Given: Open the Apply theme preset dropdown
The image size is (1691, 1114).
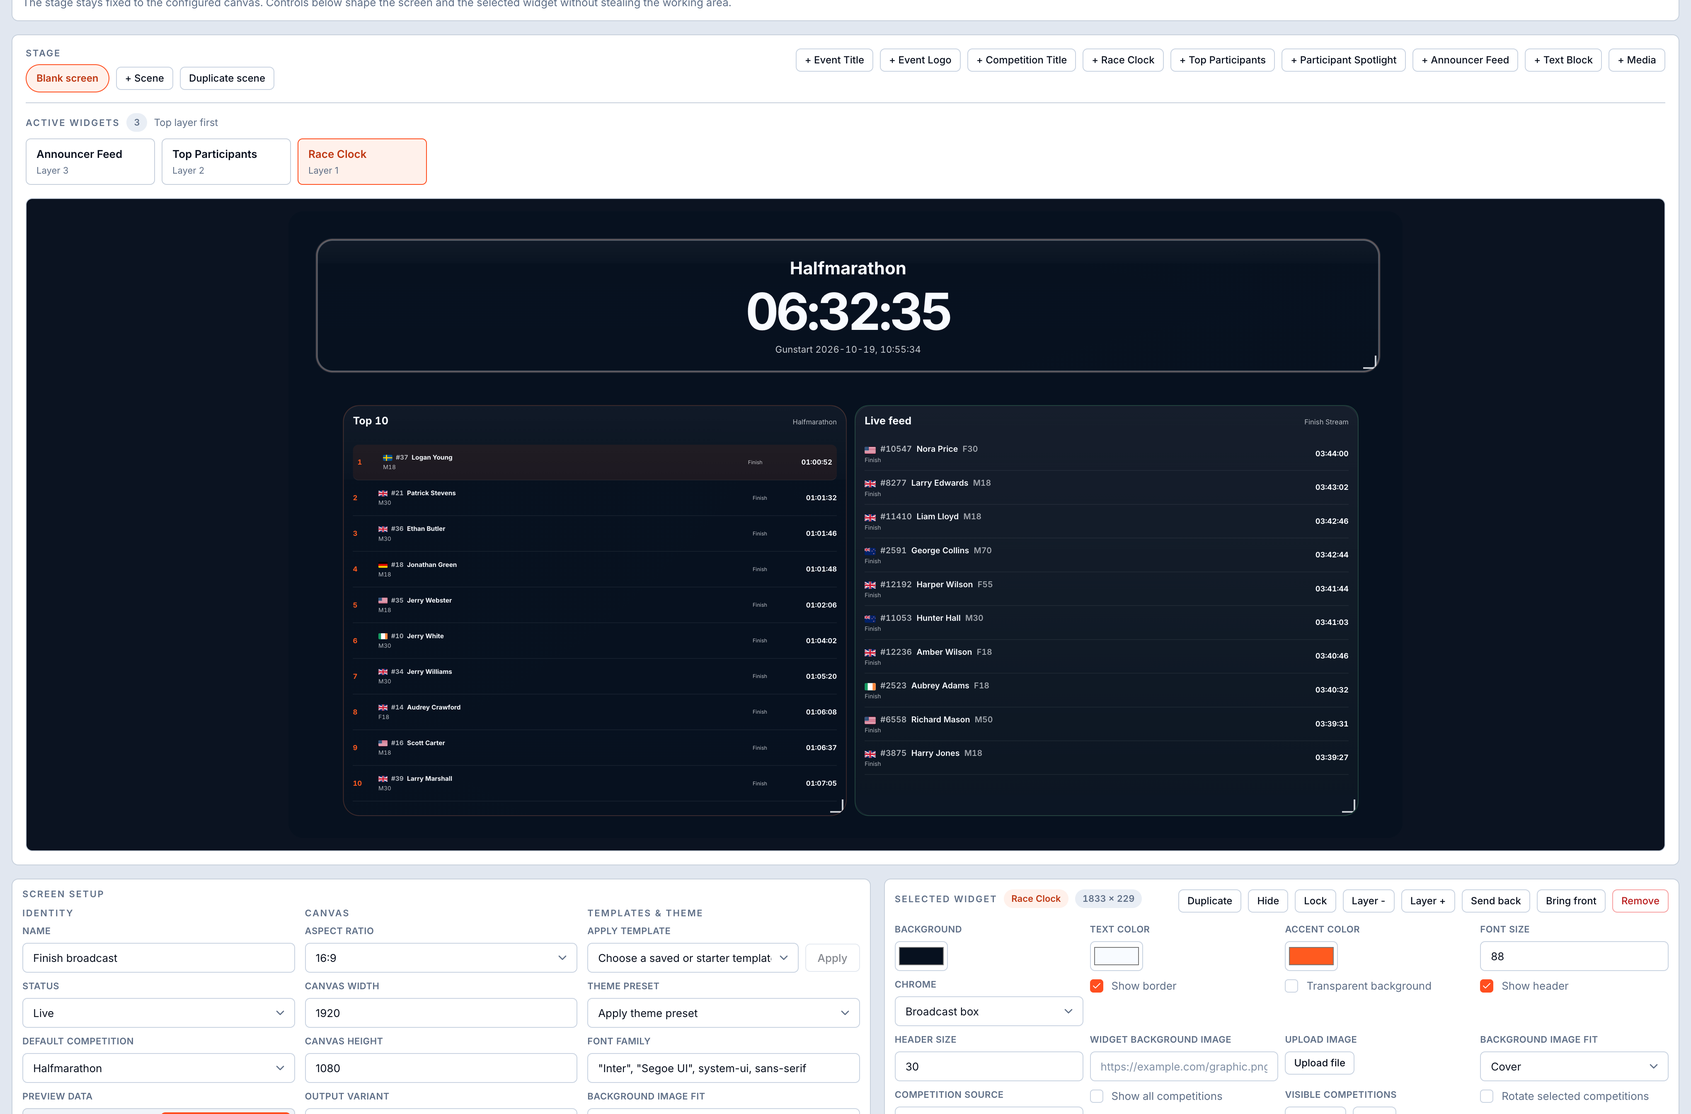Looking at the screenshot, I should (x=723, y=1013).
